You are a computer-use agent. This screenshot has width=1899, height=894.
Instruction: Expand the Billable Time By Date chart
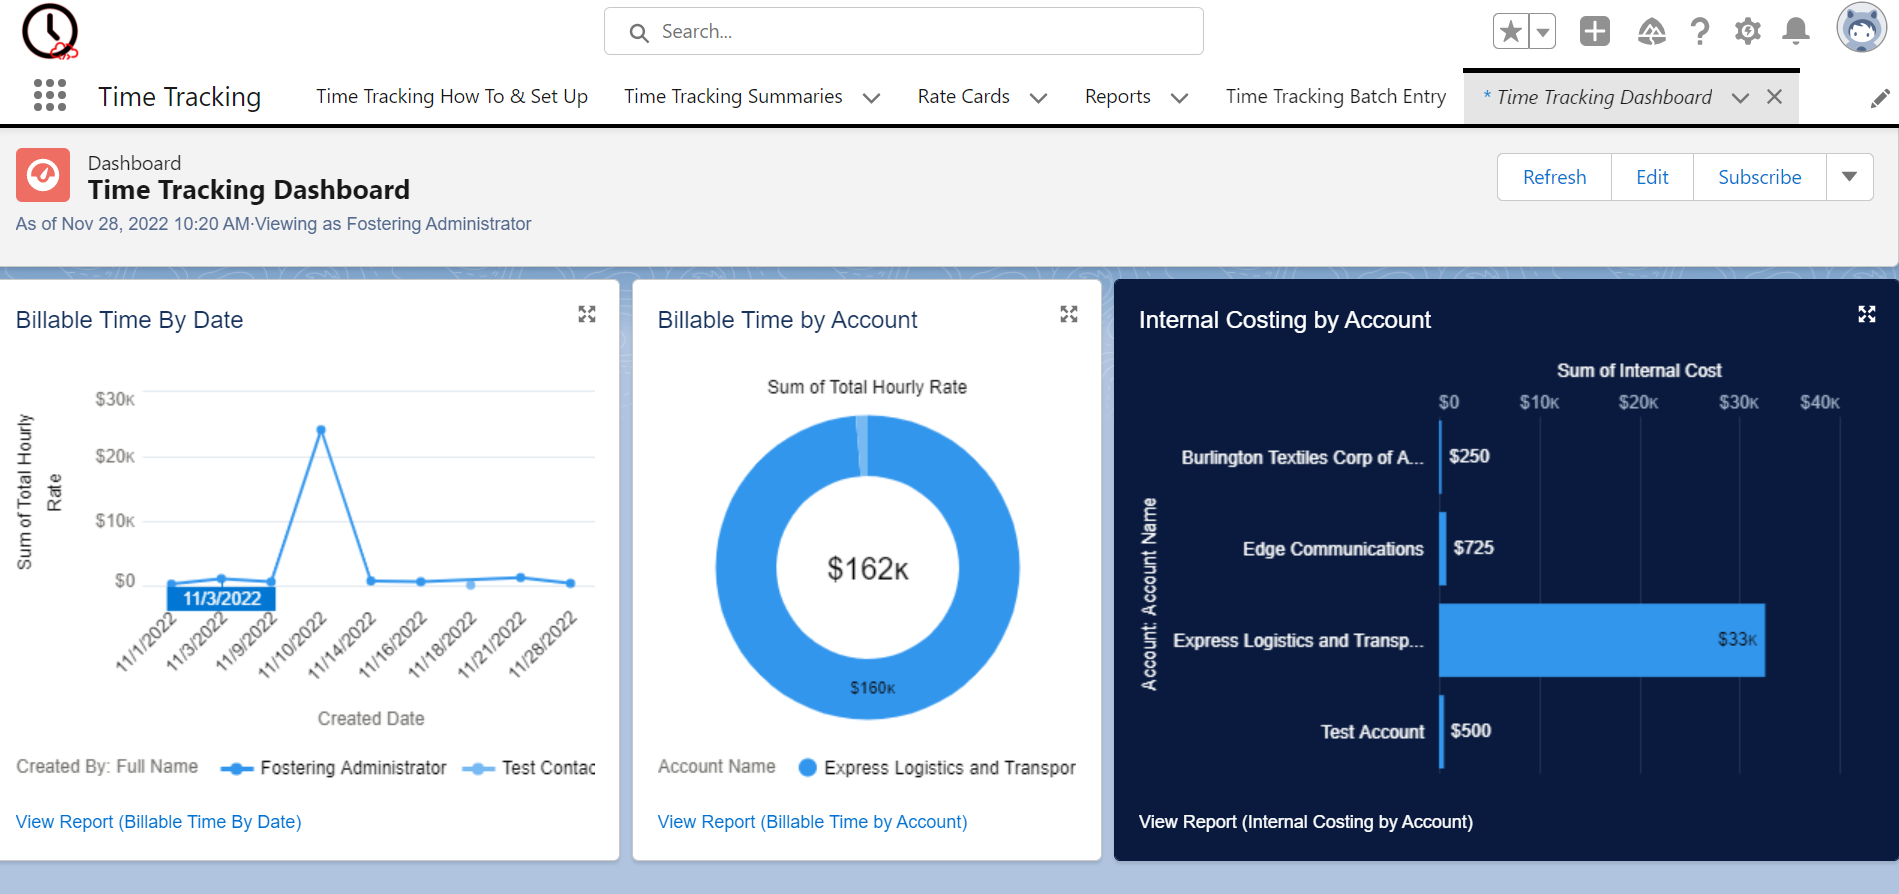click(x=587, y=315)
